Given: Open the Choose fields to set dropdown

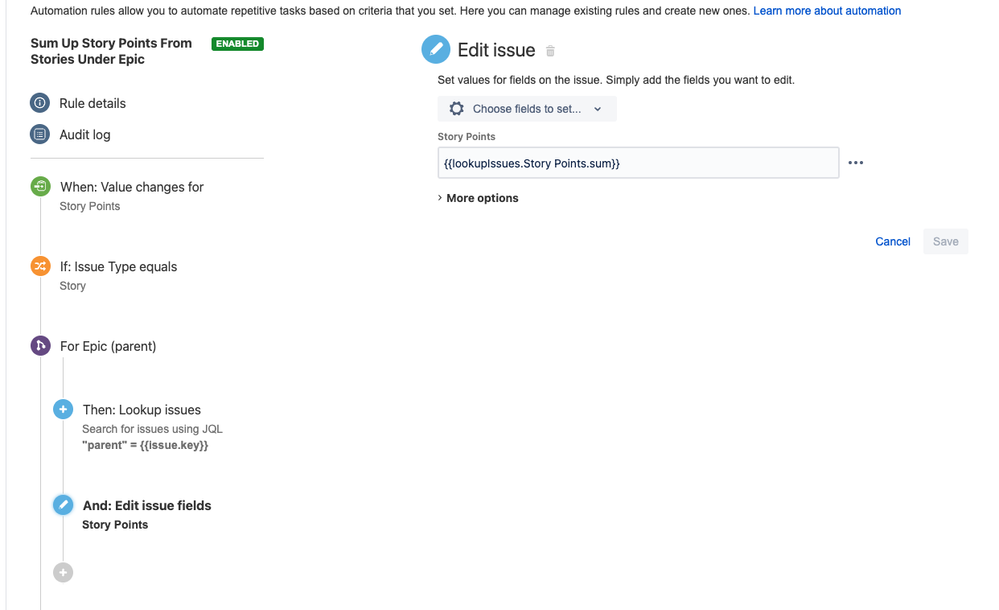Looking at the screenshot, I should (x=527, y=108).
